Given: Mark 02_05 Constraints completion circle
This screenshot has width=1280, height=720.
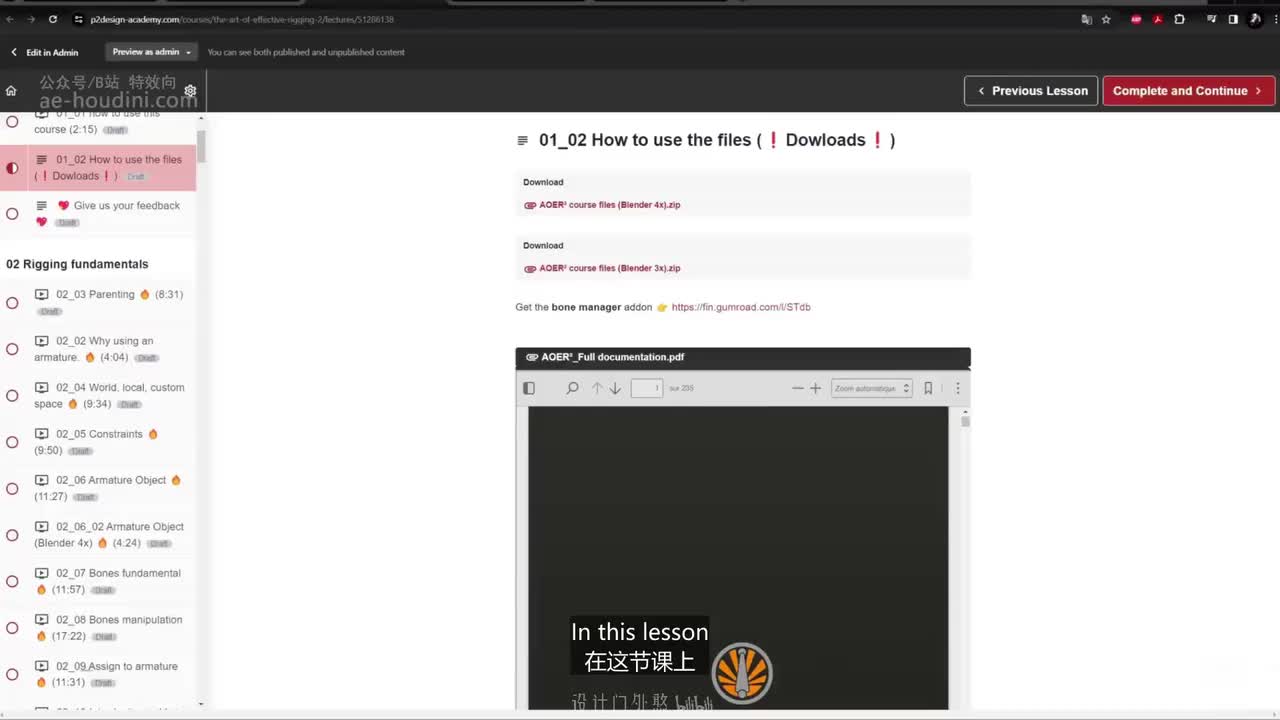Looking at the screenshot, I should tap(12, 442).
